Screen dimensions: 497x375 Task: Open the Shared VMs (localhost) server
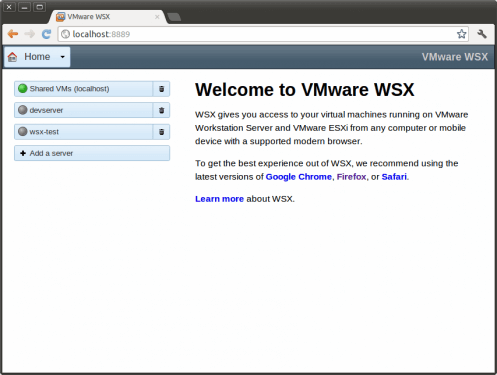(83, 89)
